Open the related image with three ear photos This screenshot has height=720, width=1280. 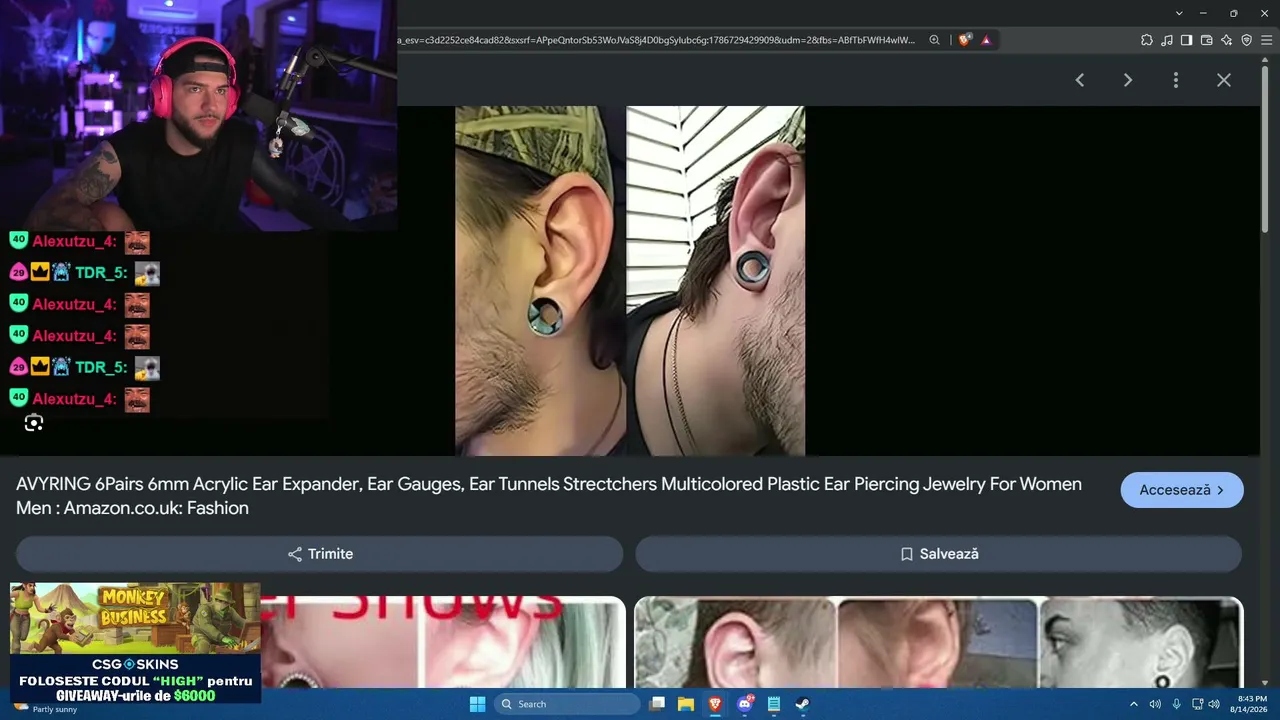tap(939, 642)
